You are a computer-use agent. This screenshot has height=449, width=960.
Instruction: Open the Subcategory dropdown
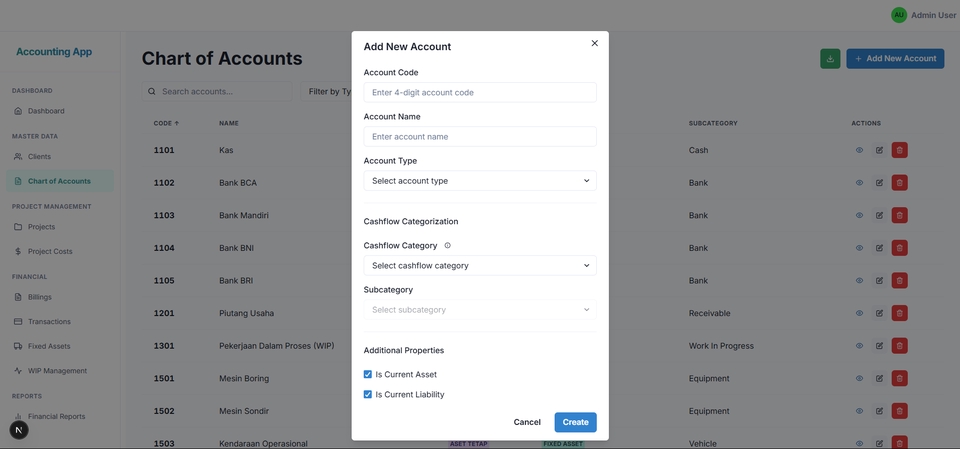point(480,310)
